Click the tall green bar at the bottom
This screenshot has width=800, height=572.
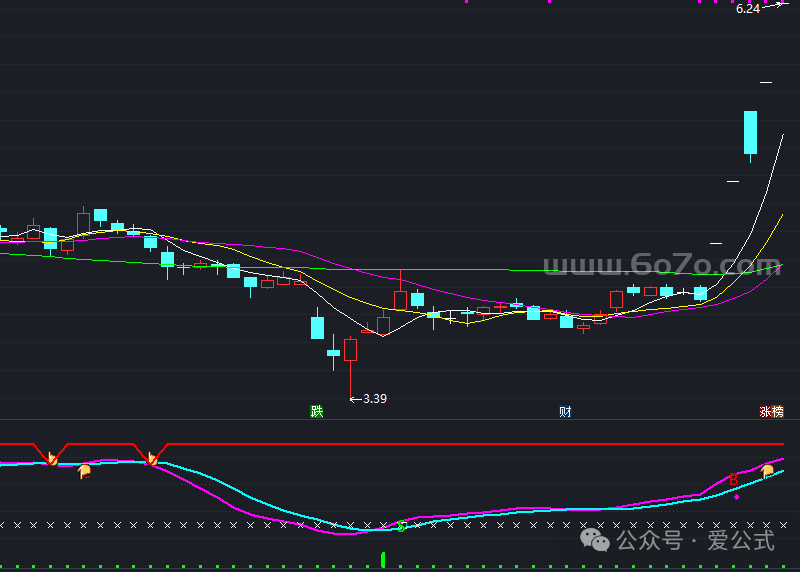[383, 559]
